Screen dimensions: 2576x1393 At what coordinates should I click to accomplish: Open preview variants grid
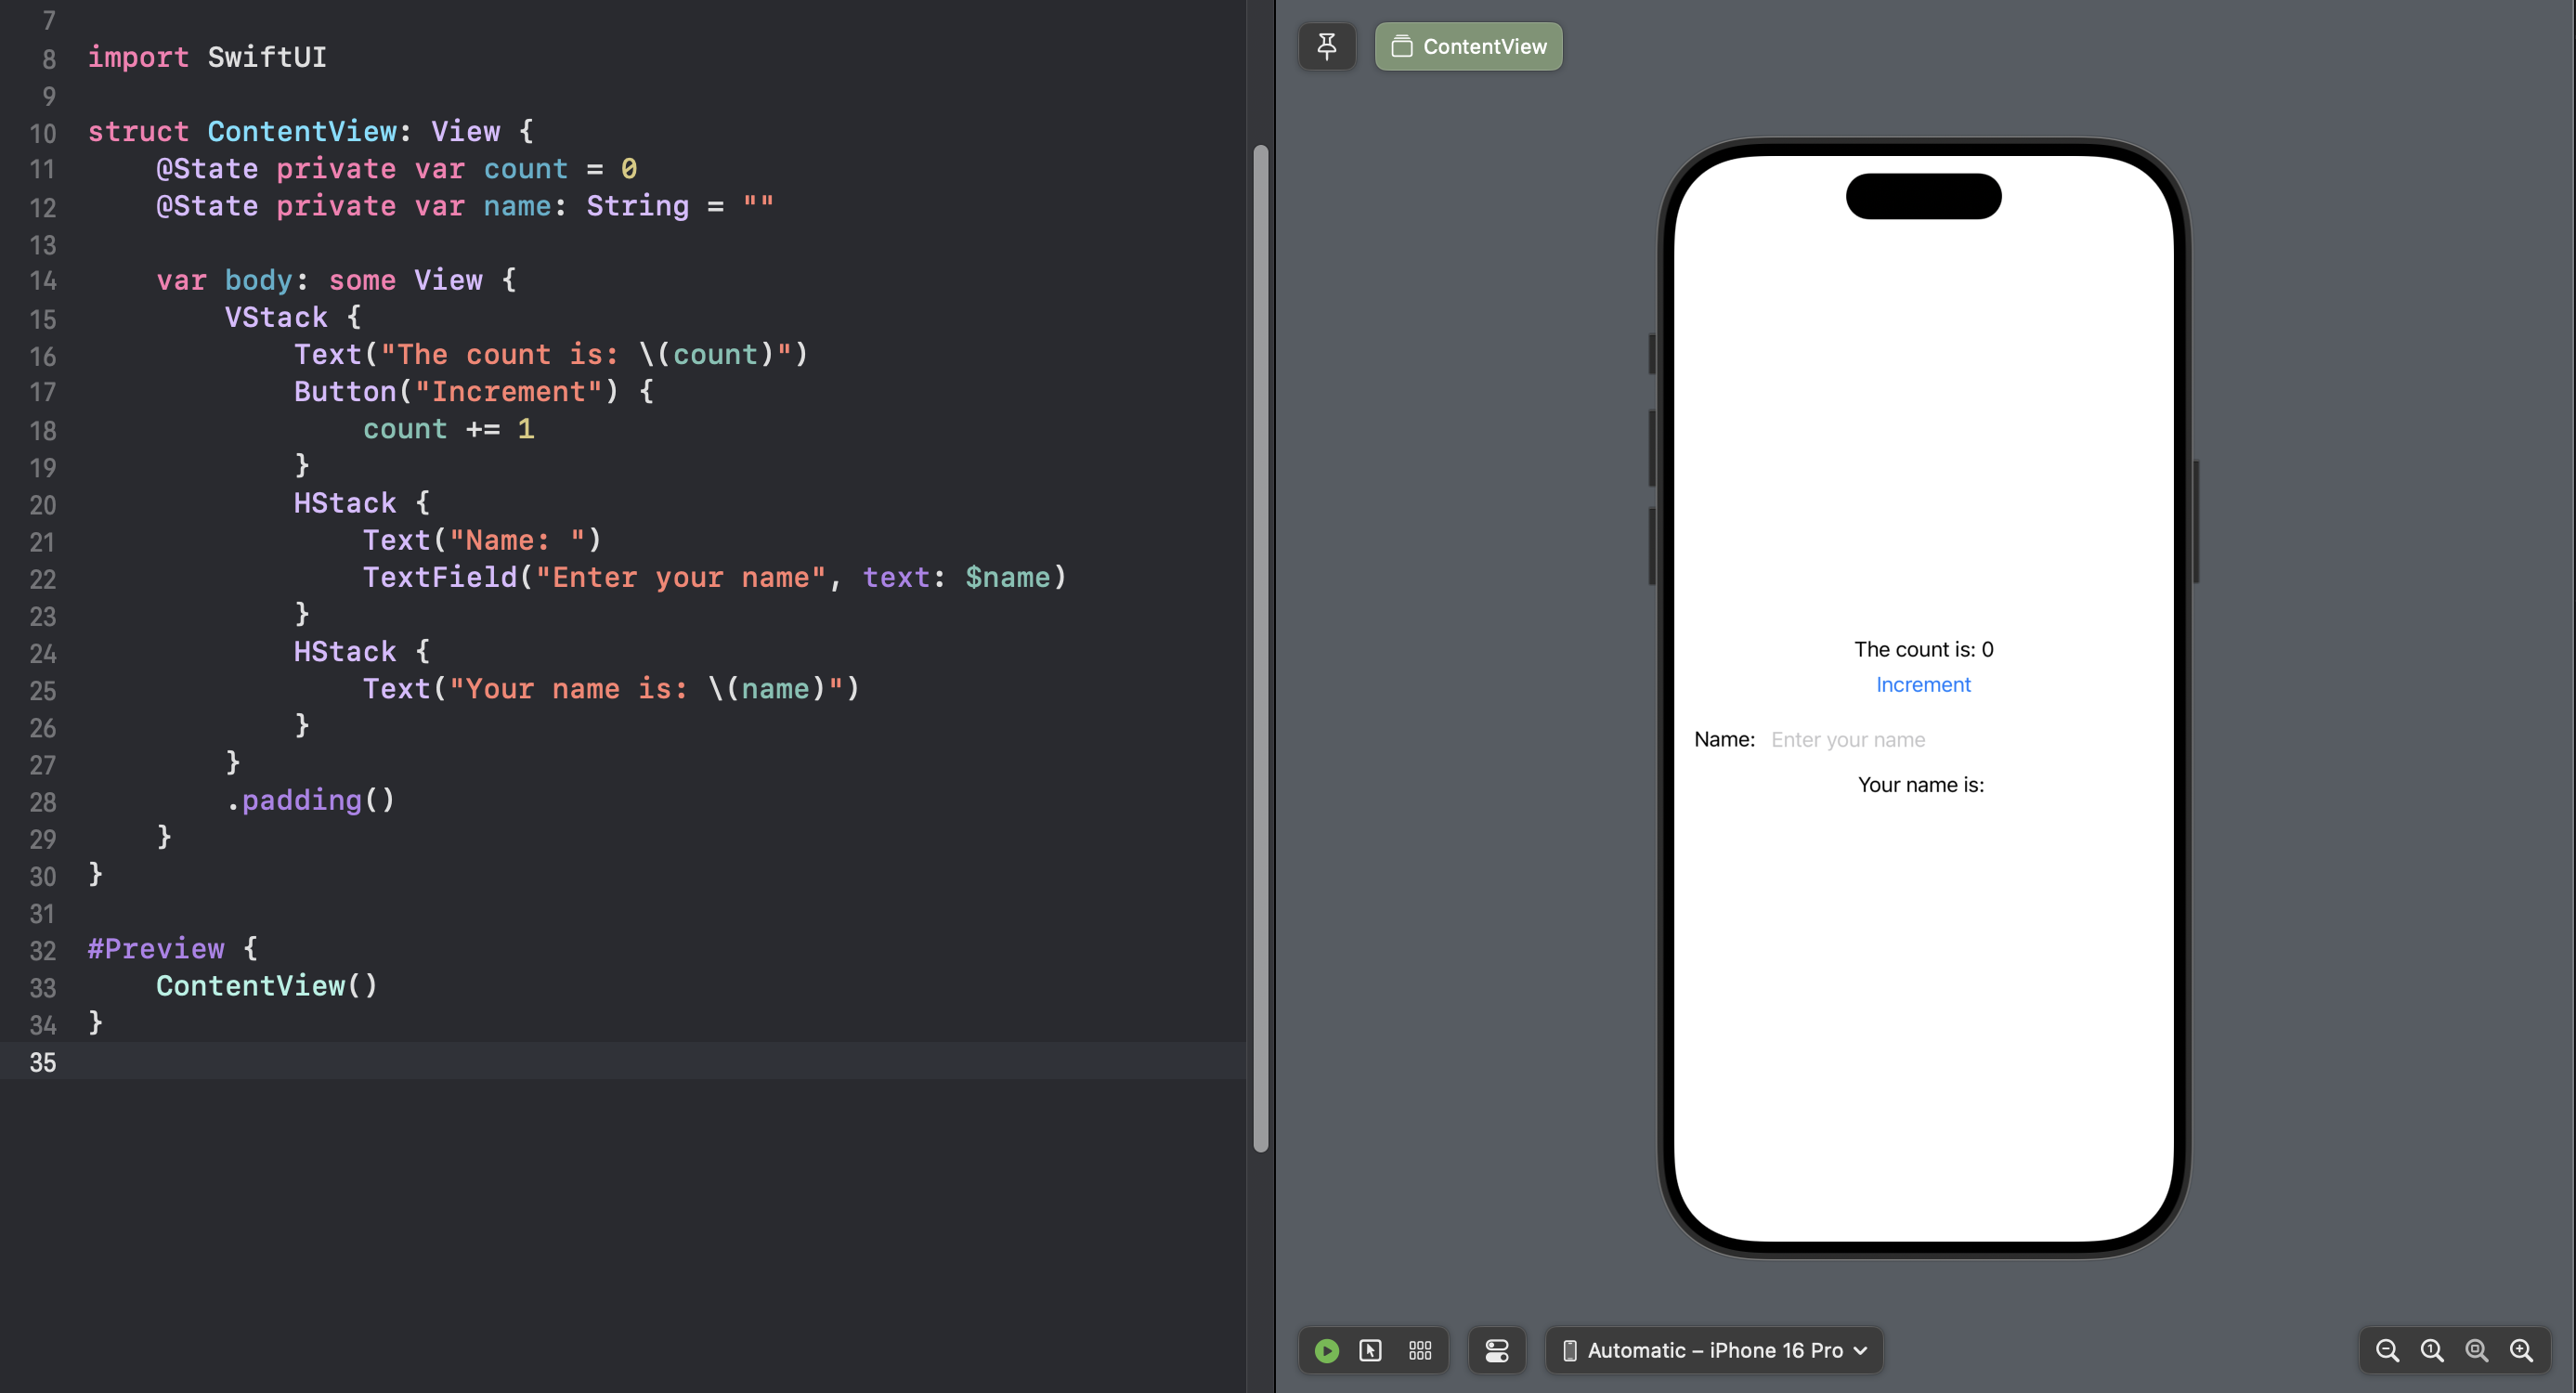(1419, 1350)
